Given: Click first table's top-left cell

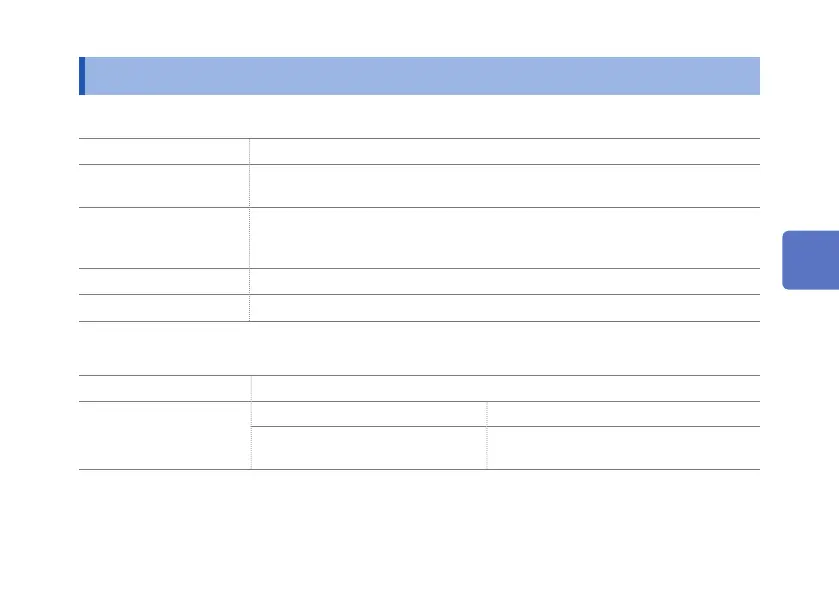Looking at the screenshot, I should [164, 151].
